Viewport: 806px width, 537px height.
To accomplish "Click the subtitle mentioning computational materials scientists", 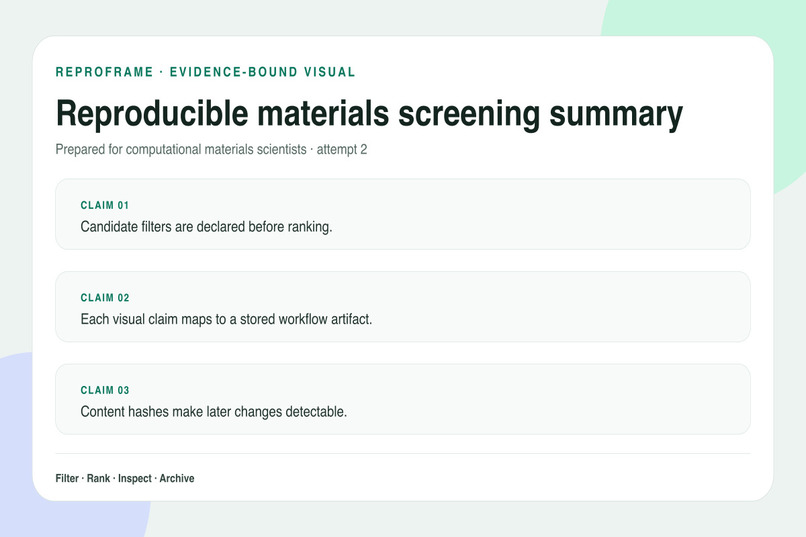I will coord(211,150).
